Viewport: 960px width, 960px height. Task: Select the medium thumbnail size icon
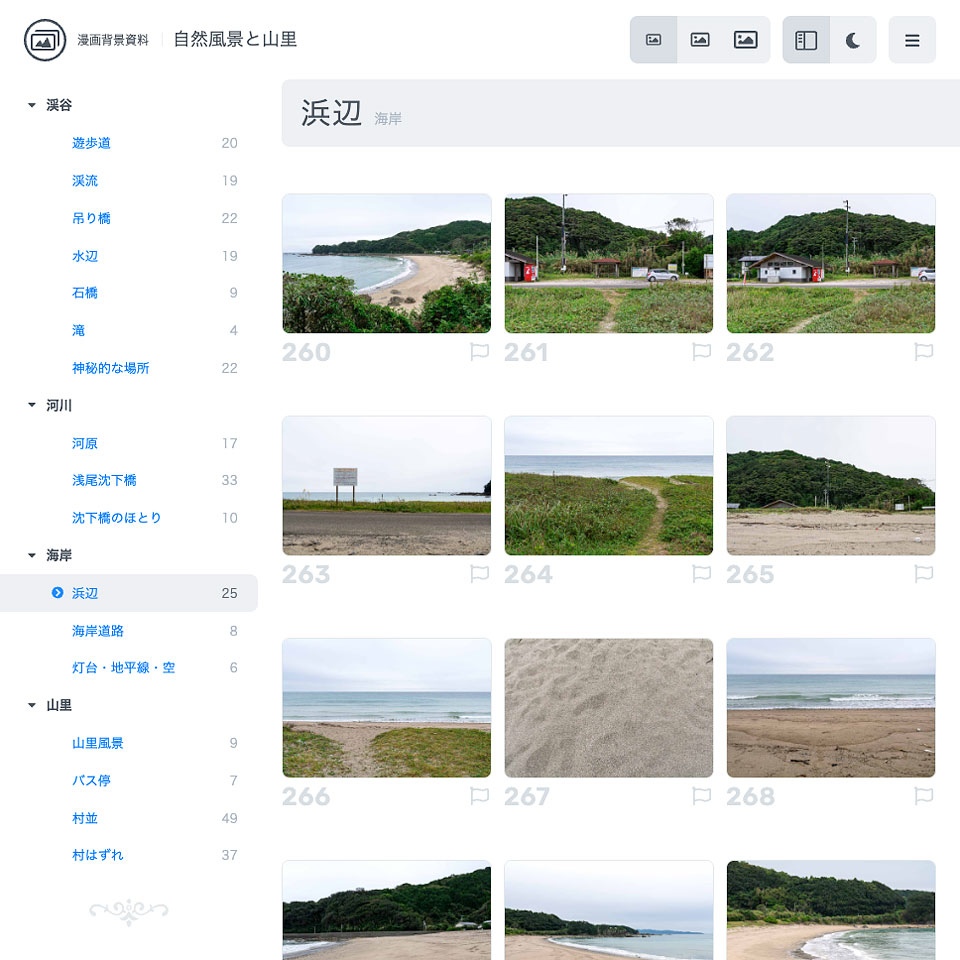[x=700, y=40]
